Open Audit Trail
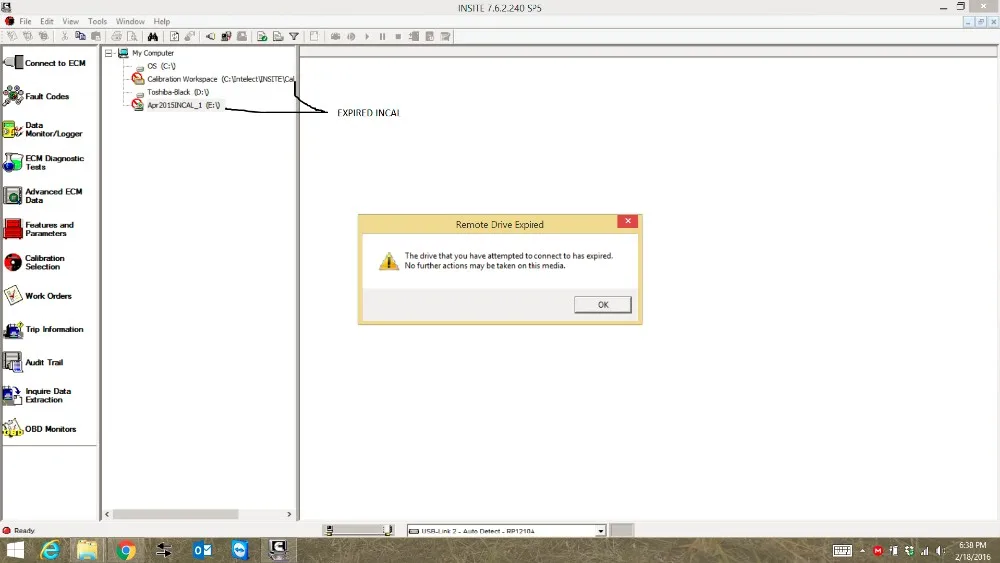 tap(33, 362)
